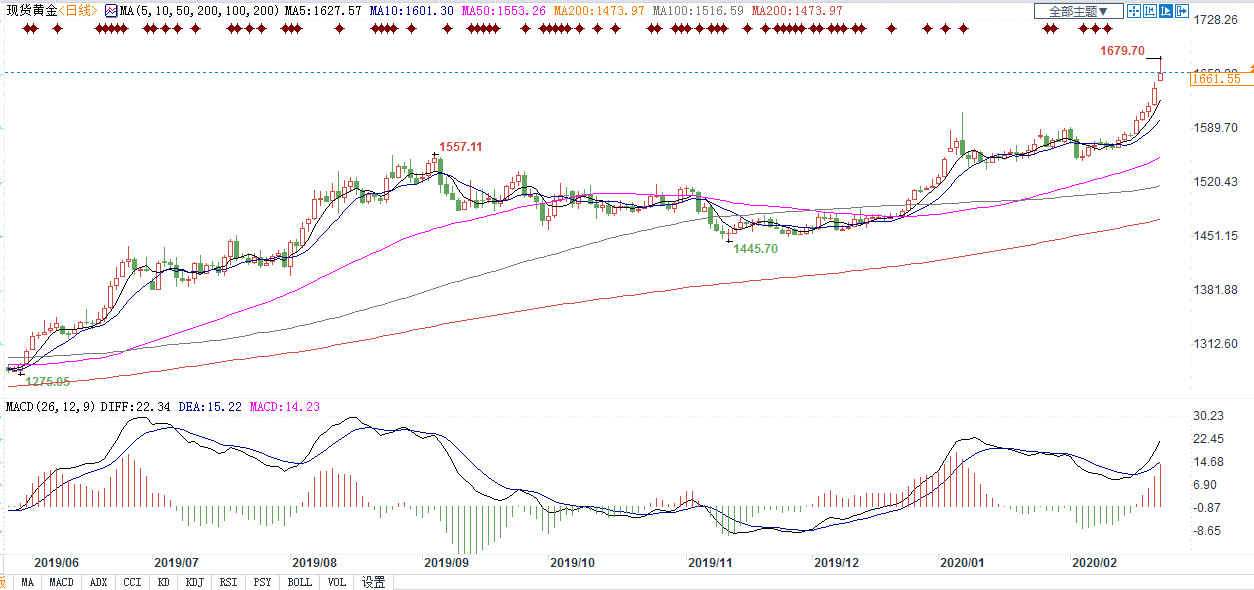Viewport: 1254px width, 590px height.
Task: Click the 1728.26 axis value
Action: [x=1215, y=19]
